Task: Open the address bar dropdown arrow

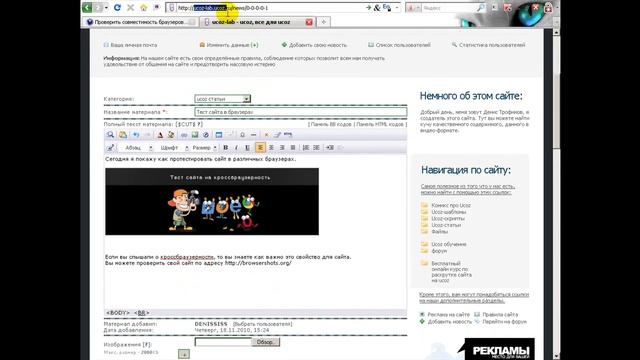Action: (396, 7)
